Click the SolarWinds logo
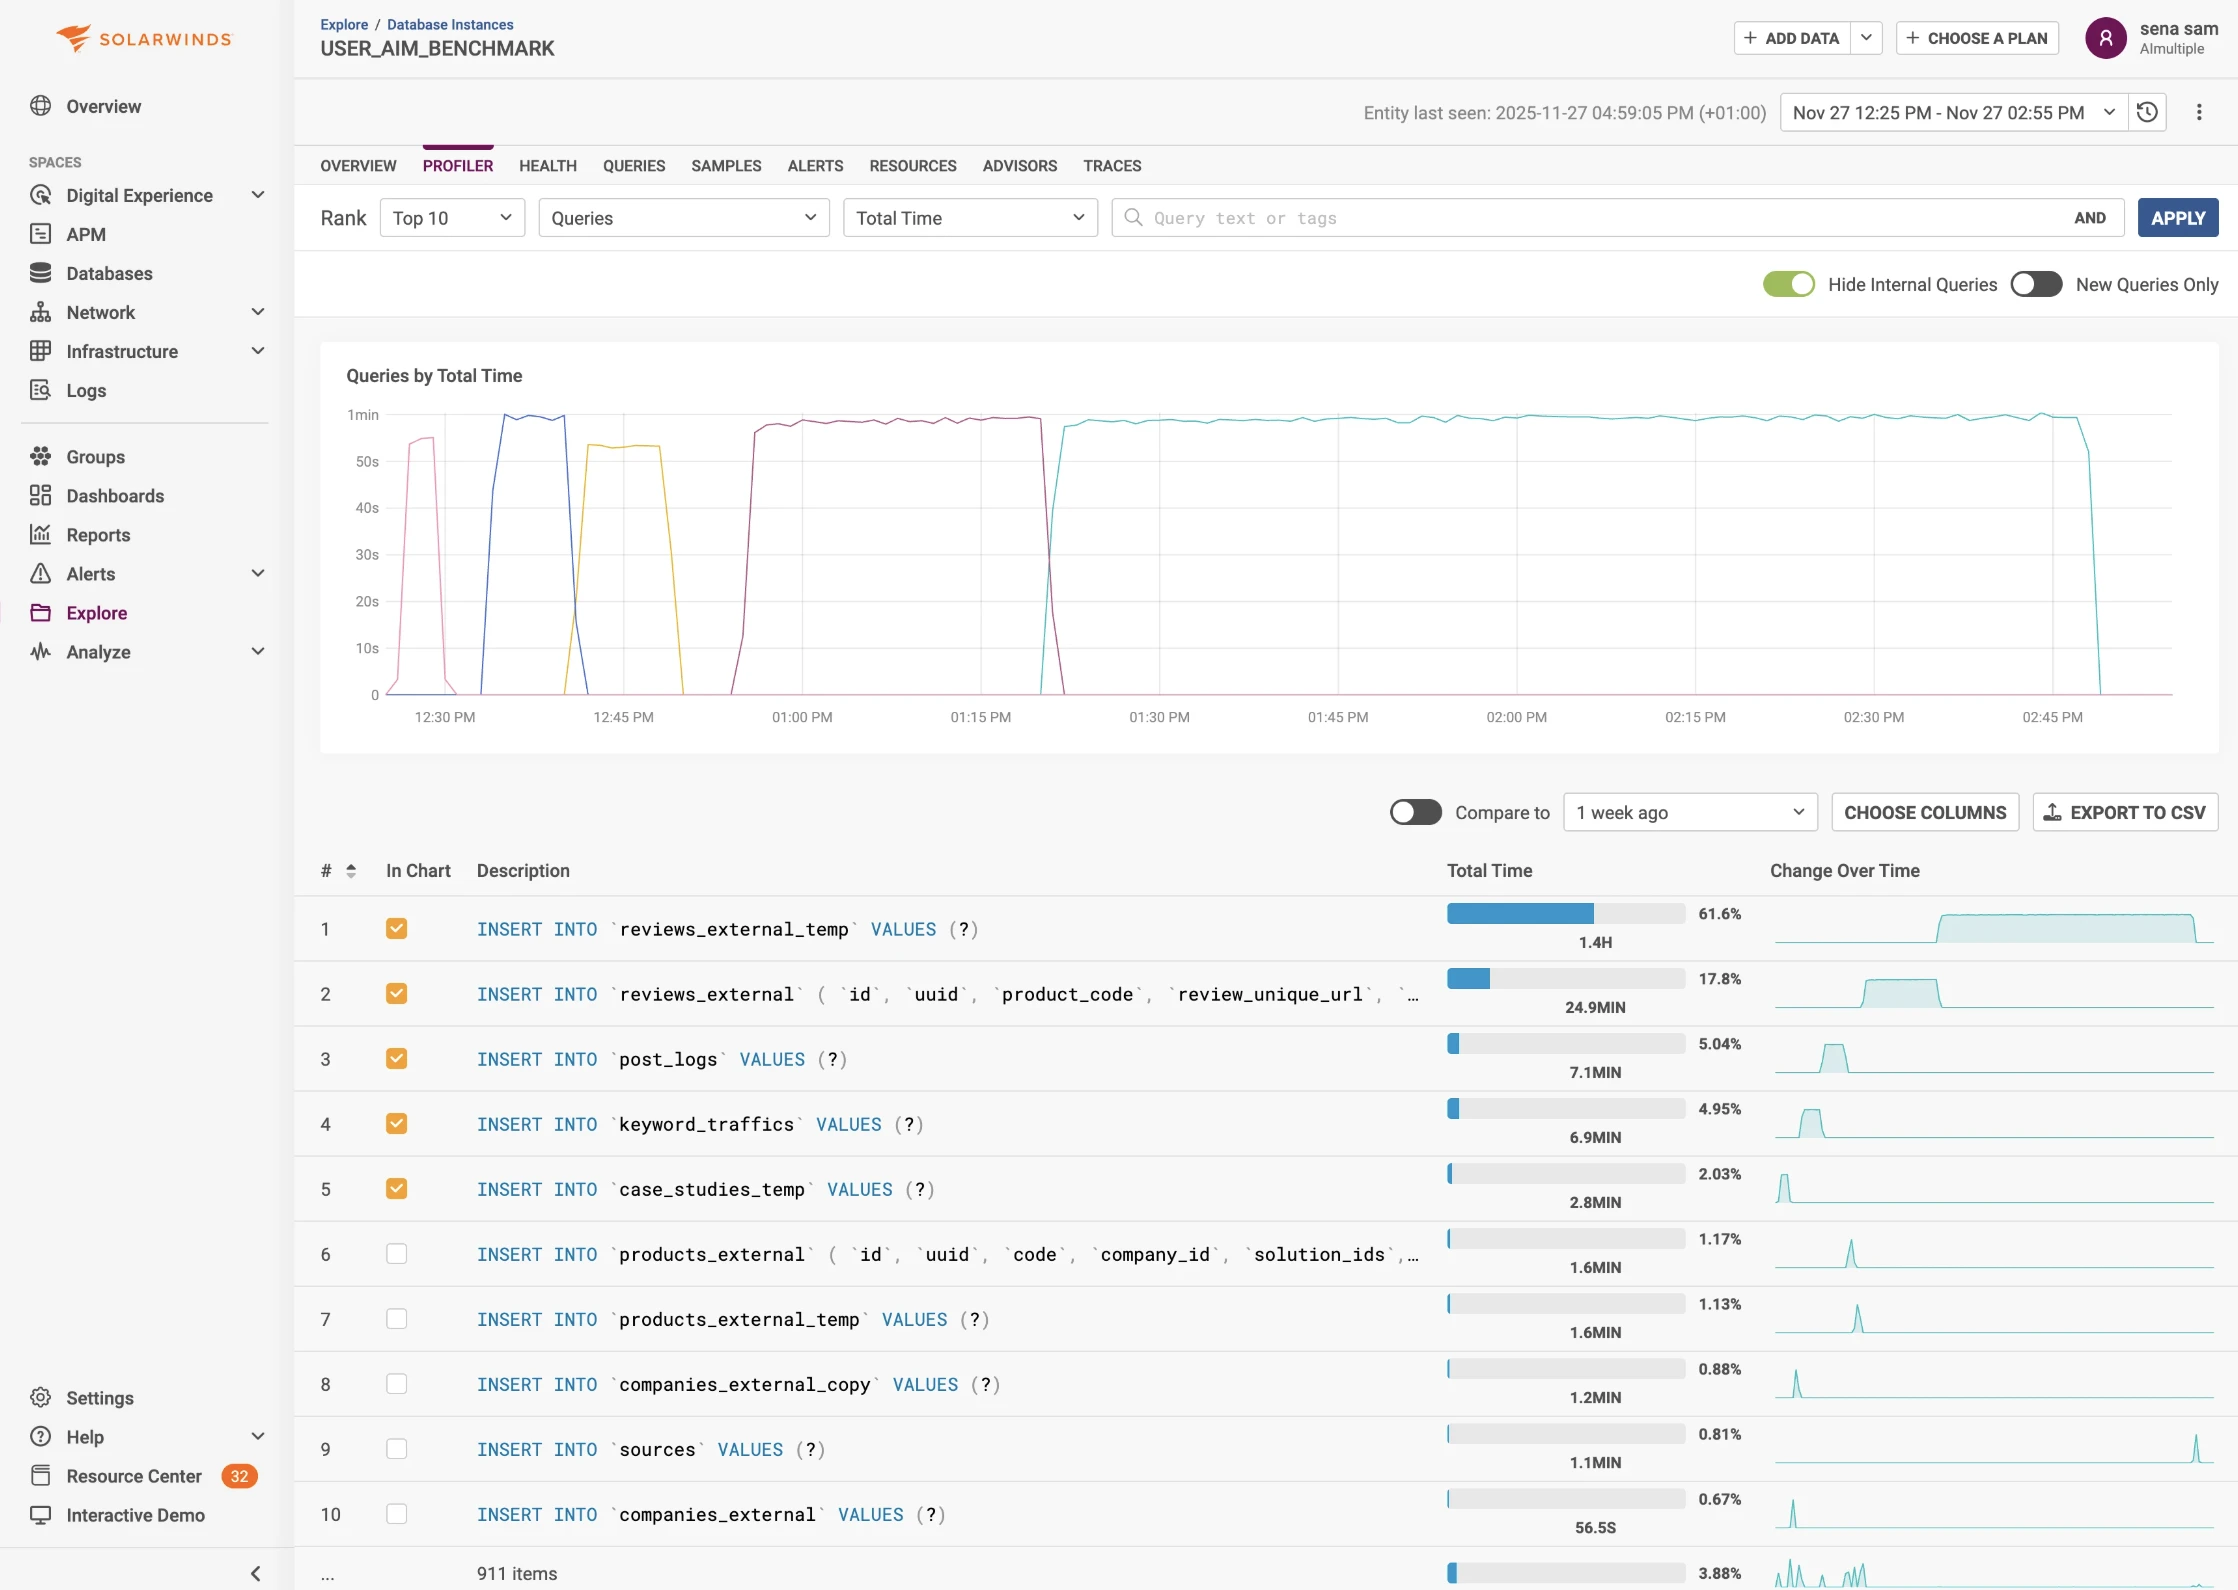The width and height of the screenshot is (2238, 1590). [x=144, y=38]
